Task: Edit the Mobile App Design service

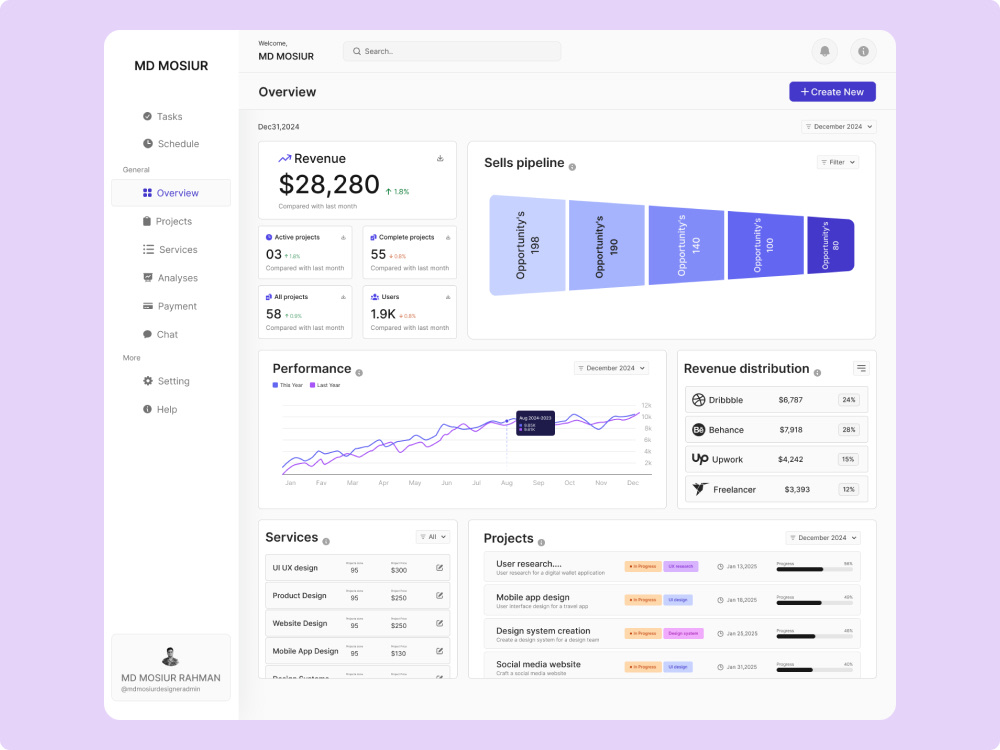Action: (439, 651)
